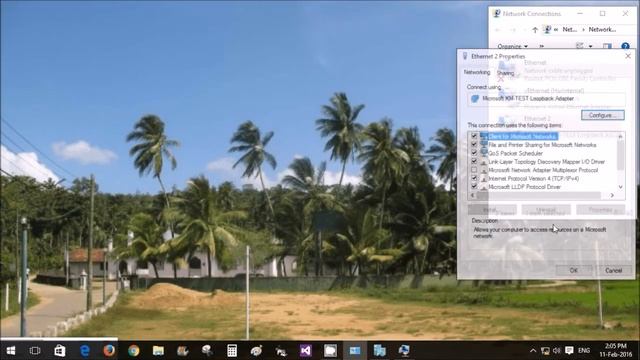This screenshot has width=640, height=360.
Task: Toggle Link-Layer Topology Discovery Mapper checkbox
Action: (474, 161)
